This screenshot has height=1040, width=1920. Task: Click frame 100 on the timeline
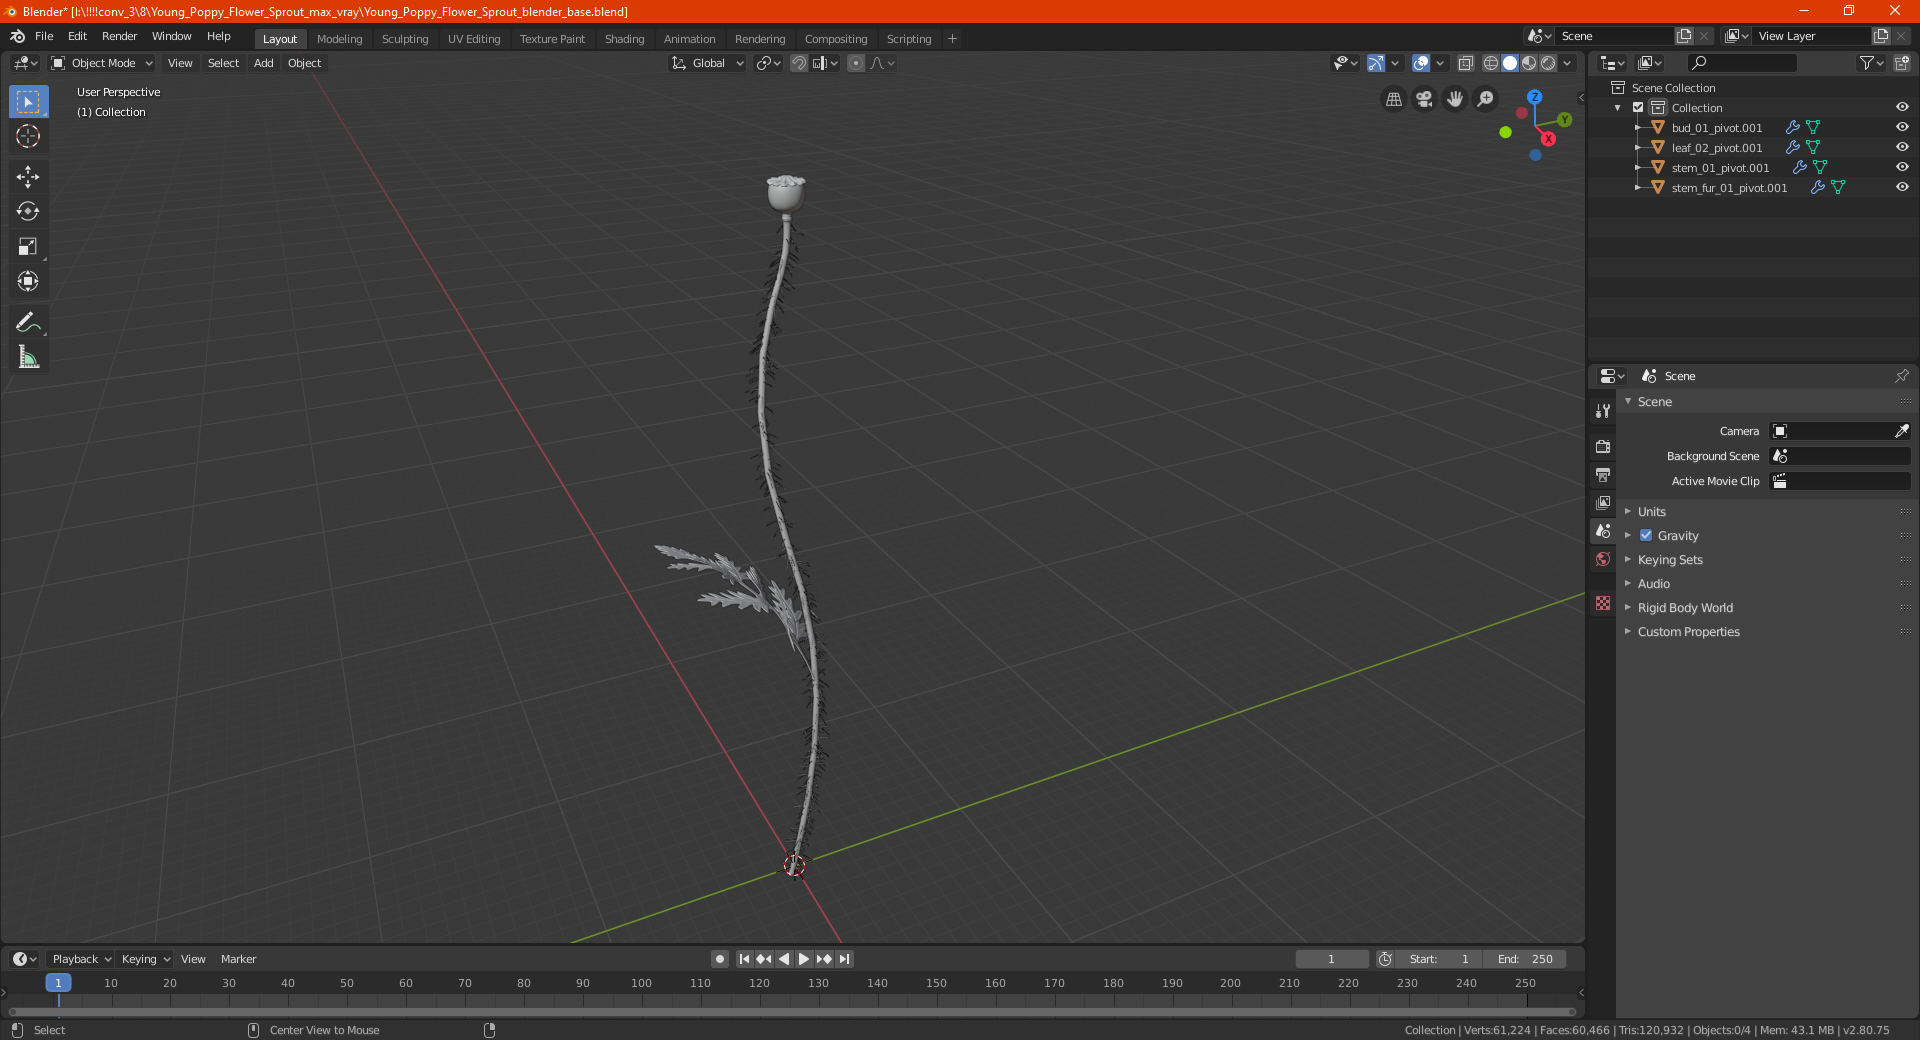coord(641,983)
